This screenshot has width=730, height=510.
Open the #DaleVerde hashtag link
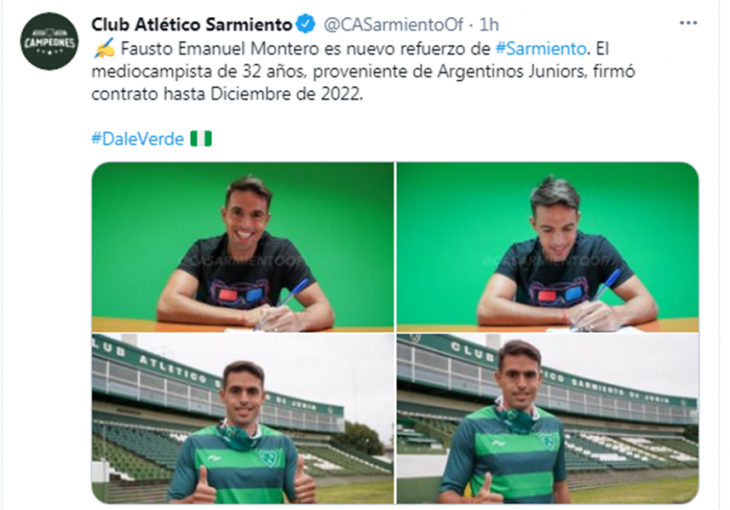(x=138, y=139)
